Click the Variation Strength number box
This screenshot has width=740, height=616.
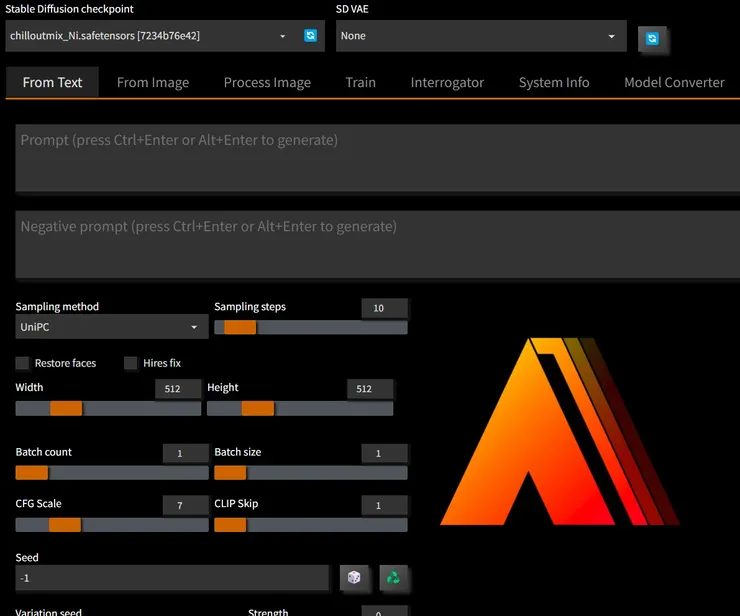384,611
